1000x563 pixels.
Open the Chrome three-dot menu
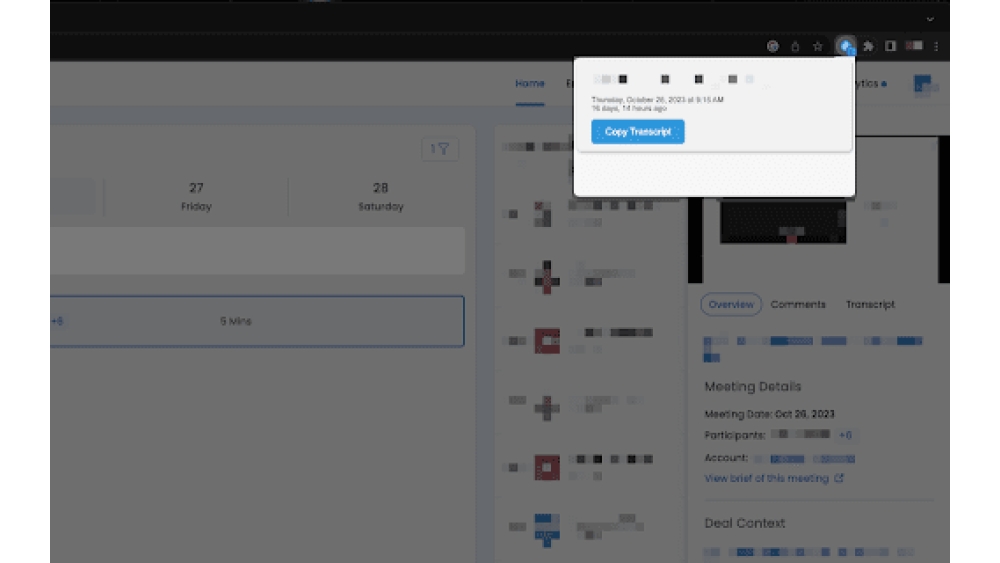pos(936,46)
